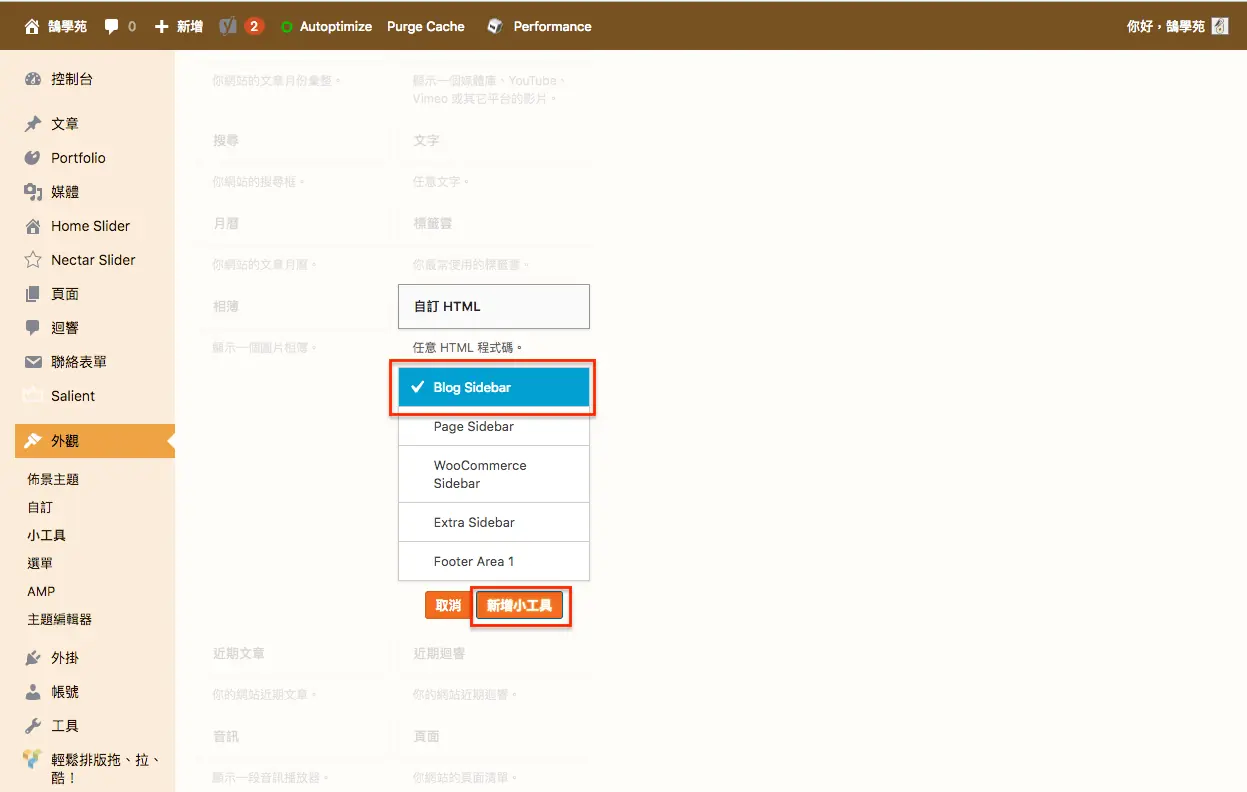Open 控制台 dashboard icon in sidebar
1247x792 pixels.
(x=33, y=79)
